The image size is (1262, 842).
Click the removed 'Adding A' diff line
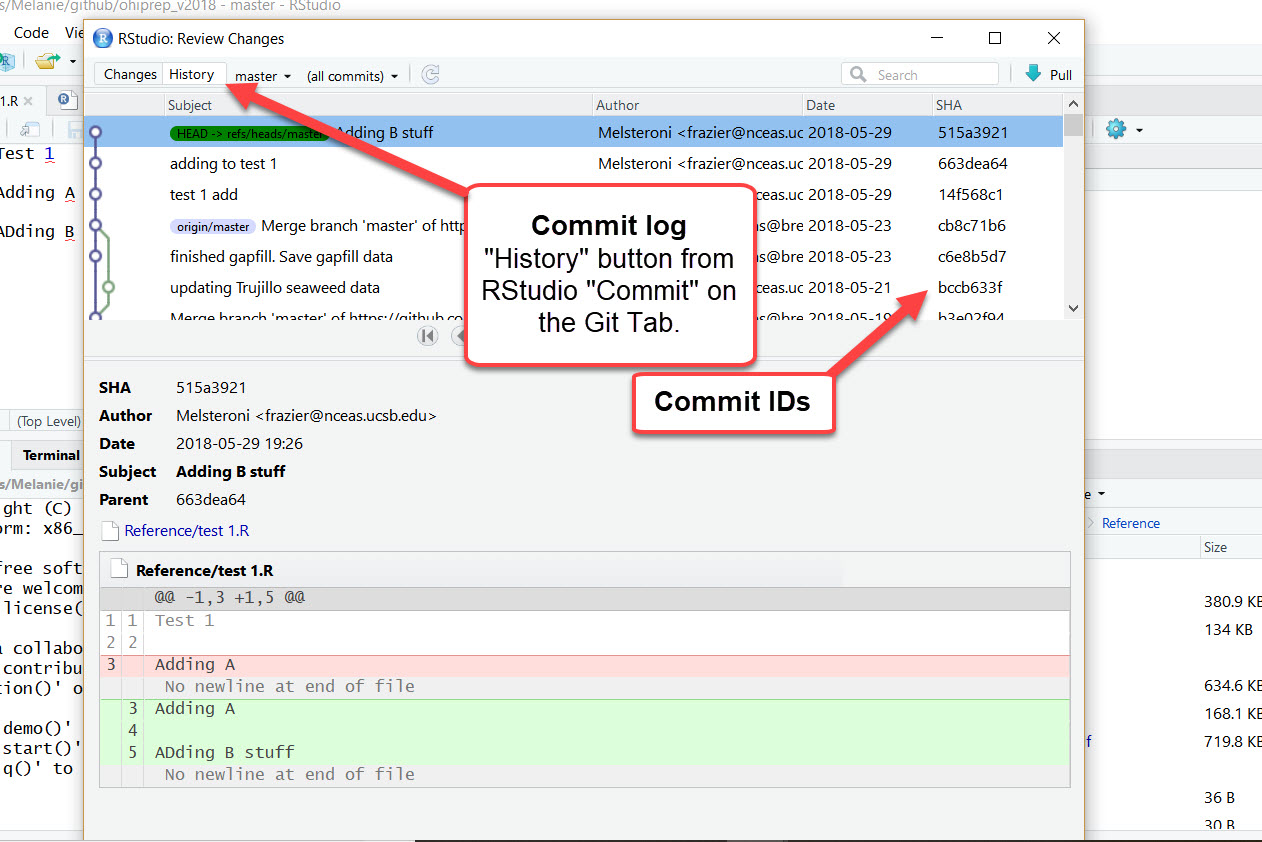click(585, 664)
